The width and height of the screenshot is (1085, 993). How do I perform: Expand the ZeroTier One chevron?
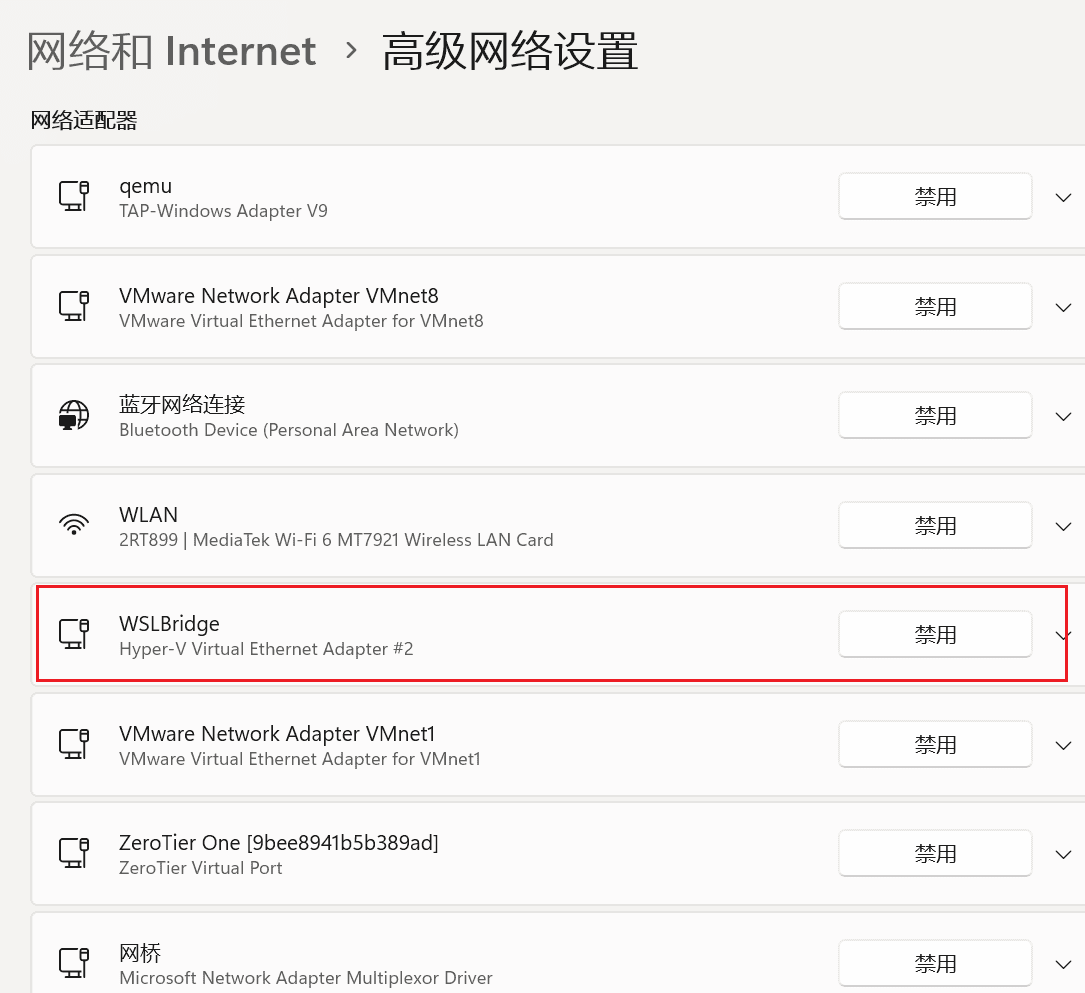[1063, 854]
